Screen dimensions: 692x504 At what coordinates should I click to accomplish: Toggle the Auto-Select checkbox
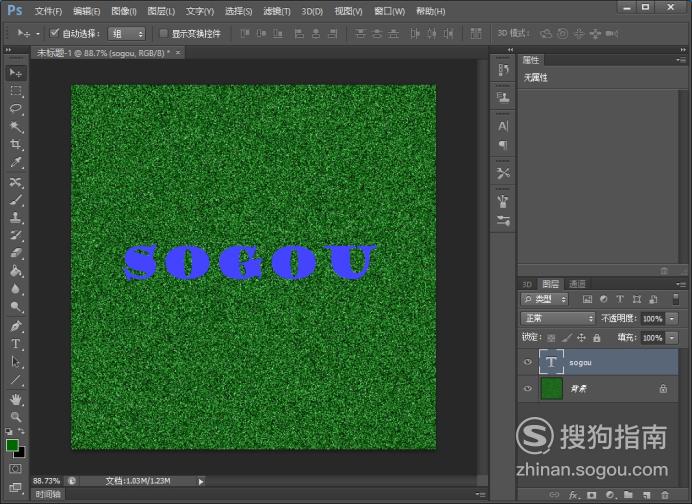point(54,33)
